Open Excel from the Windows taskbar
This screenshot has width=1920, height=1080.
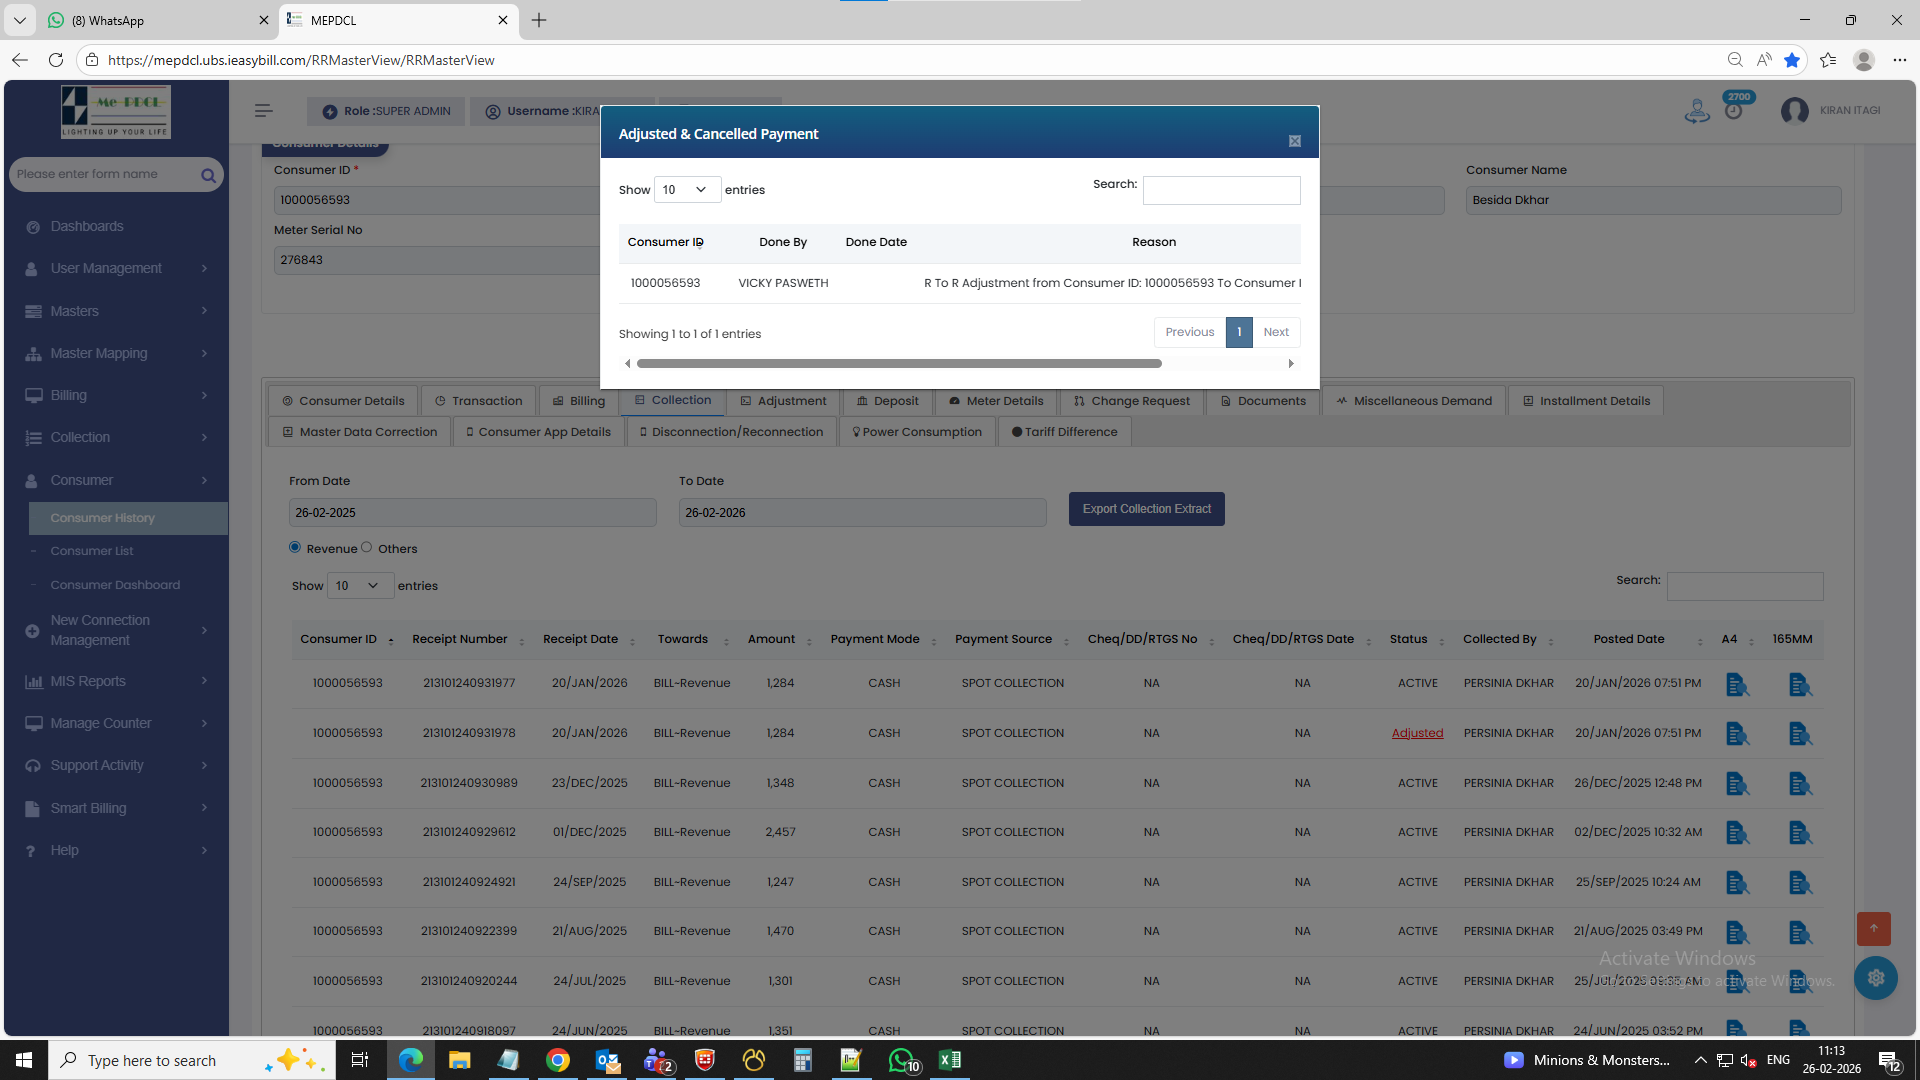coord(949,1060)
